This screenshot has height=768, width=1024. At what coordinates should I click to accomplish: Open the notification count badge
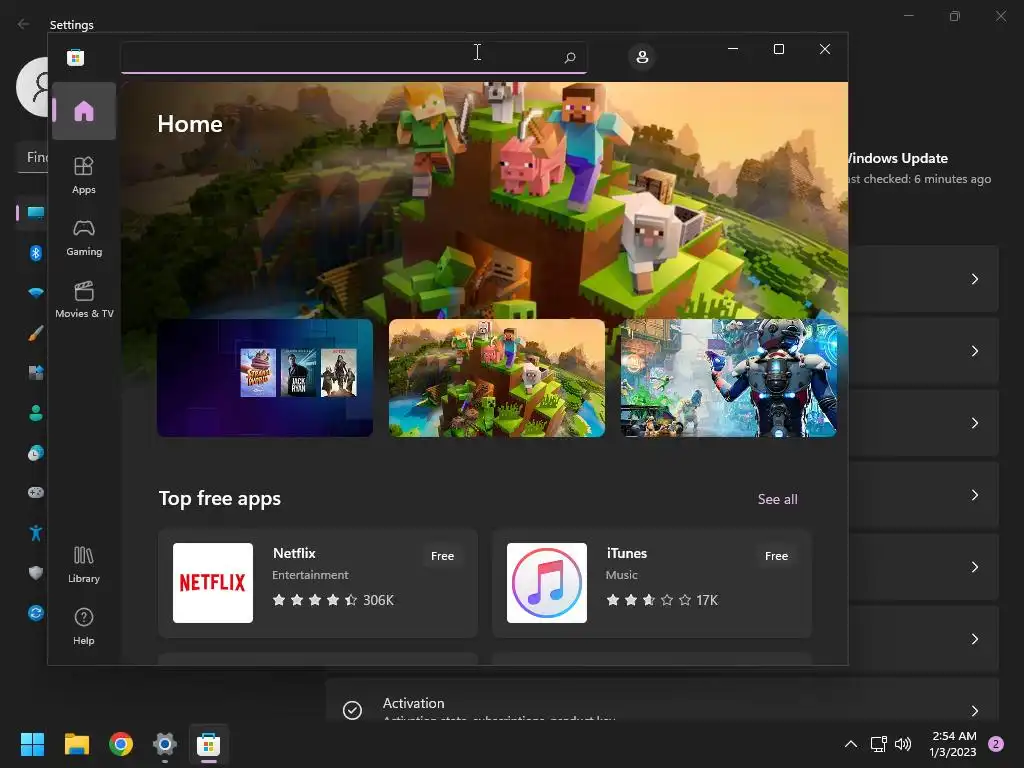(x=996, y=744)
